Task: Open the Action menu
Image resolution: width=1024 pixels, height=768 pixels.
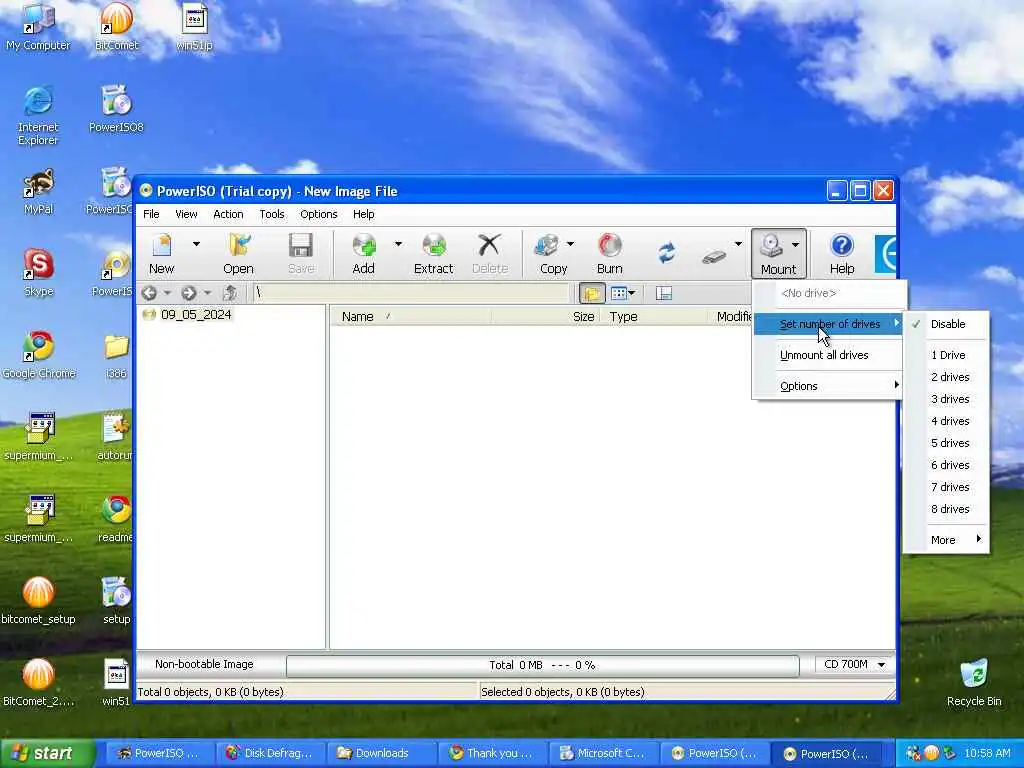Action: (228, 214)
